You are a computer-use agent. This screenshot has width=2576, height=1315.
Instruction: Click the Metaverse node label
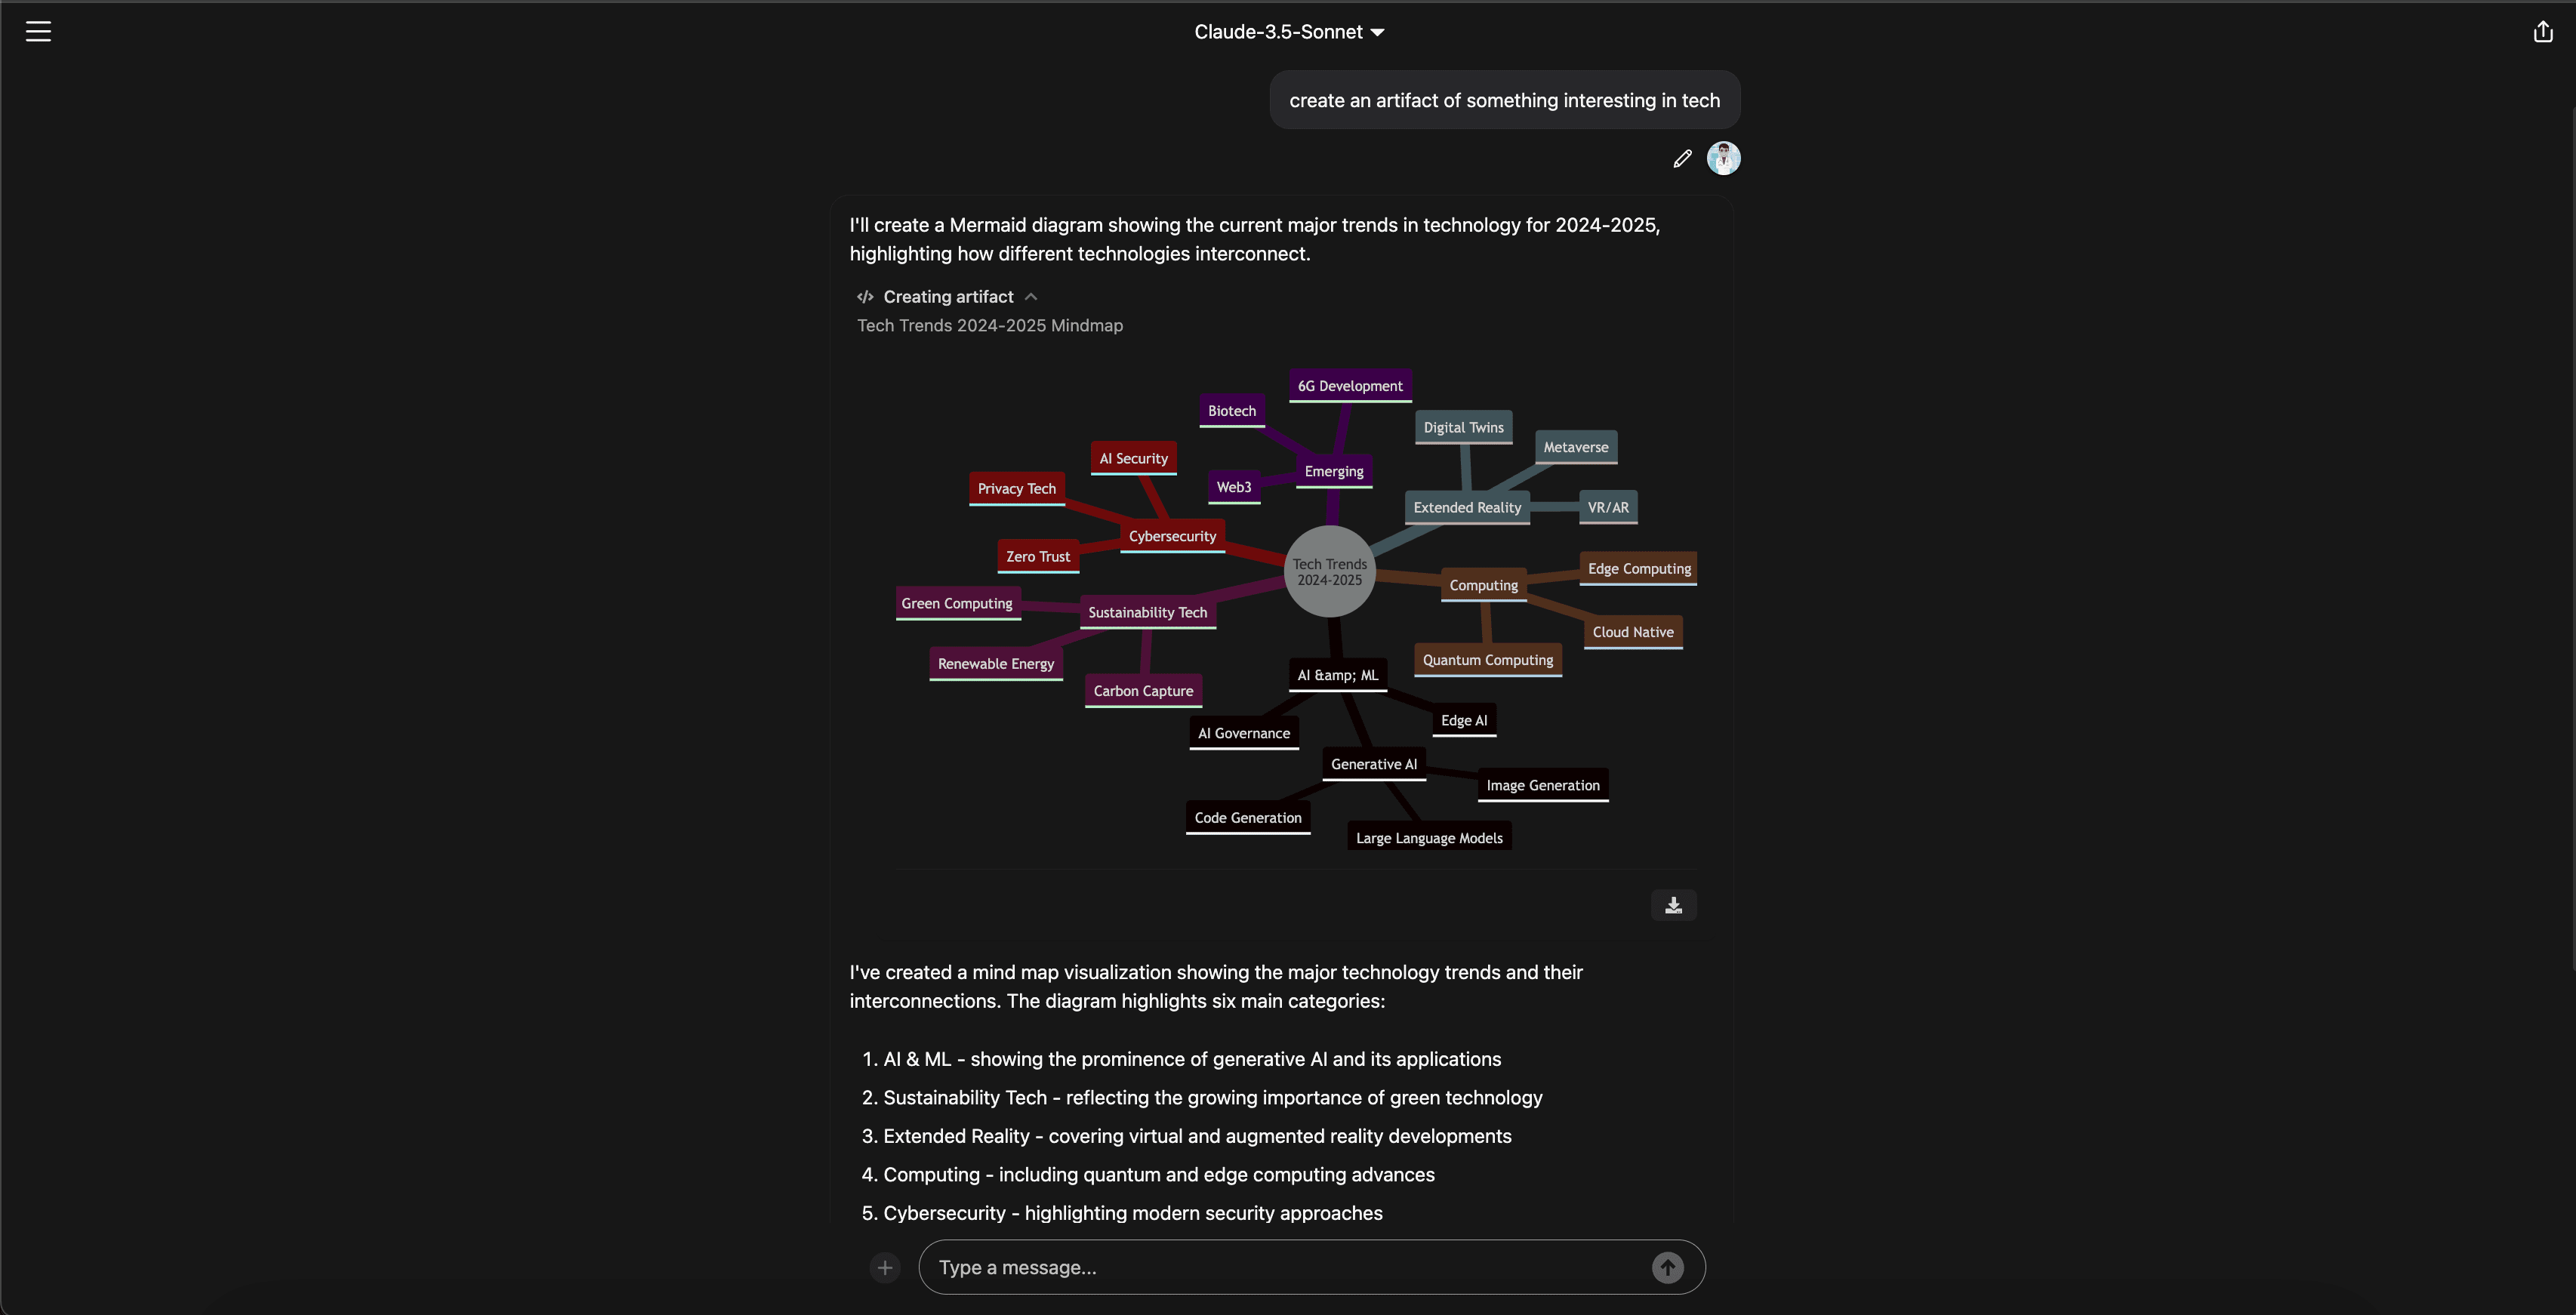1575,446
